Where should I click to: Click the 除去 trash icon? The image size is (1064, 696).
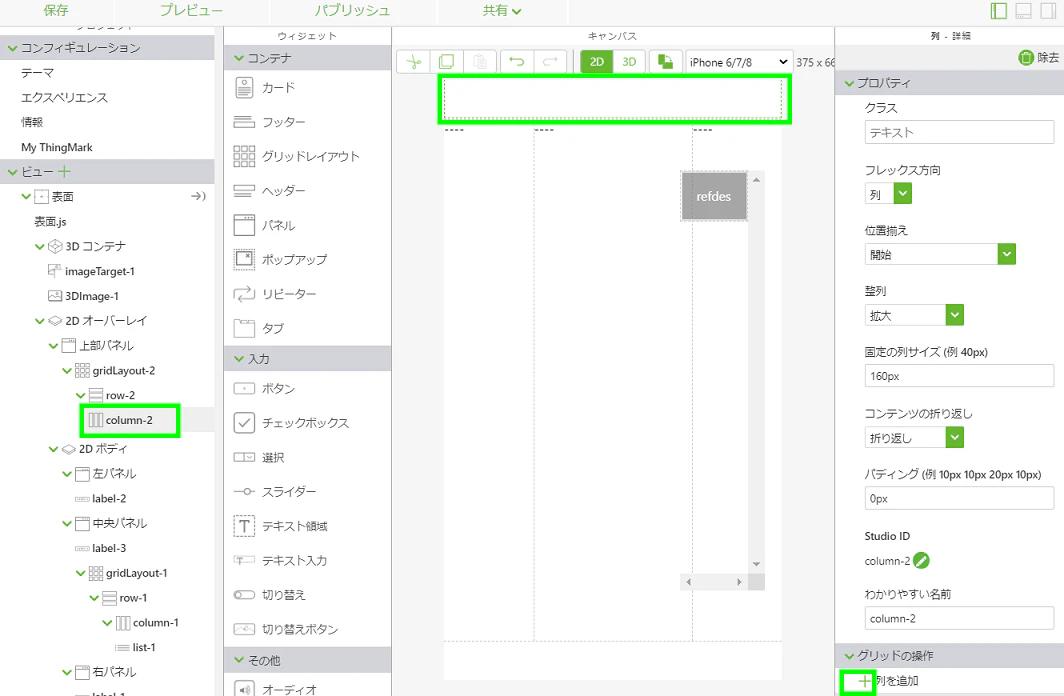coord(1026,58)
